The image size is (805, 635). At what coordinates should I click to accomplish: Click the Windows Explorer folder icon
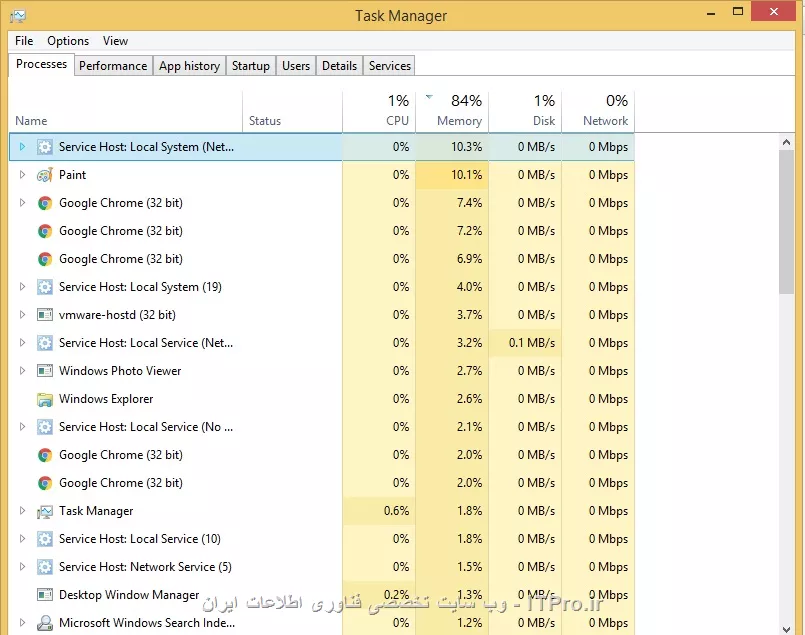pyautogui.click(x=45, y=399)
